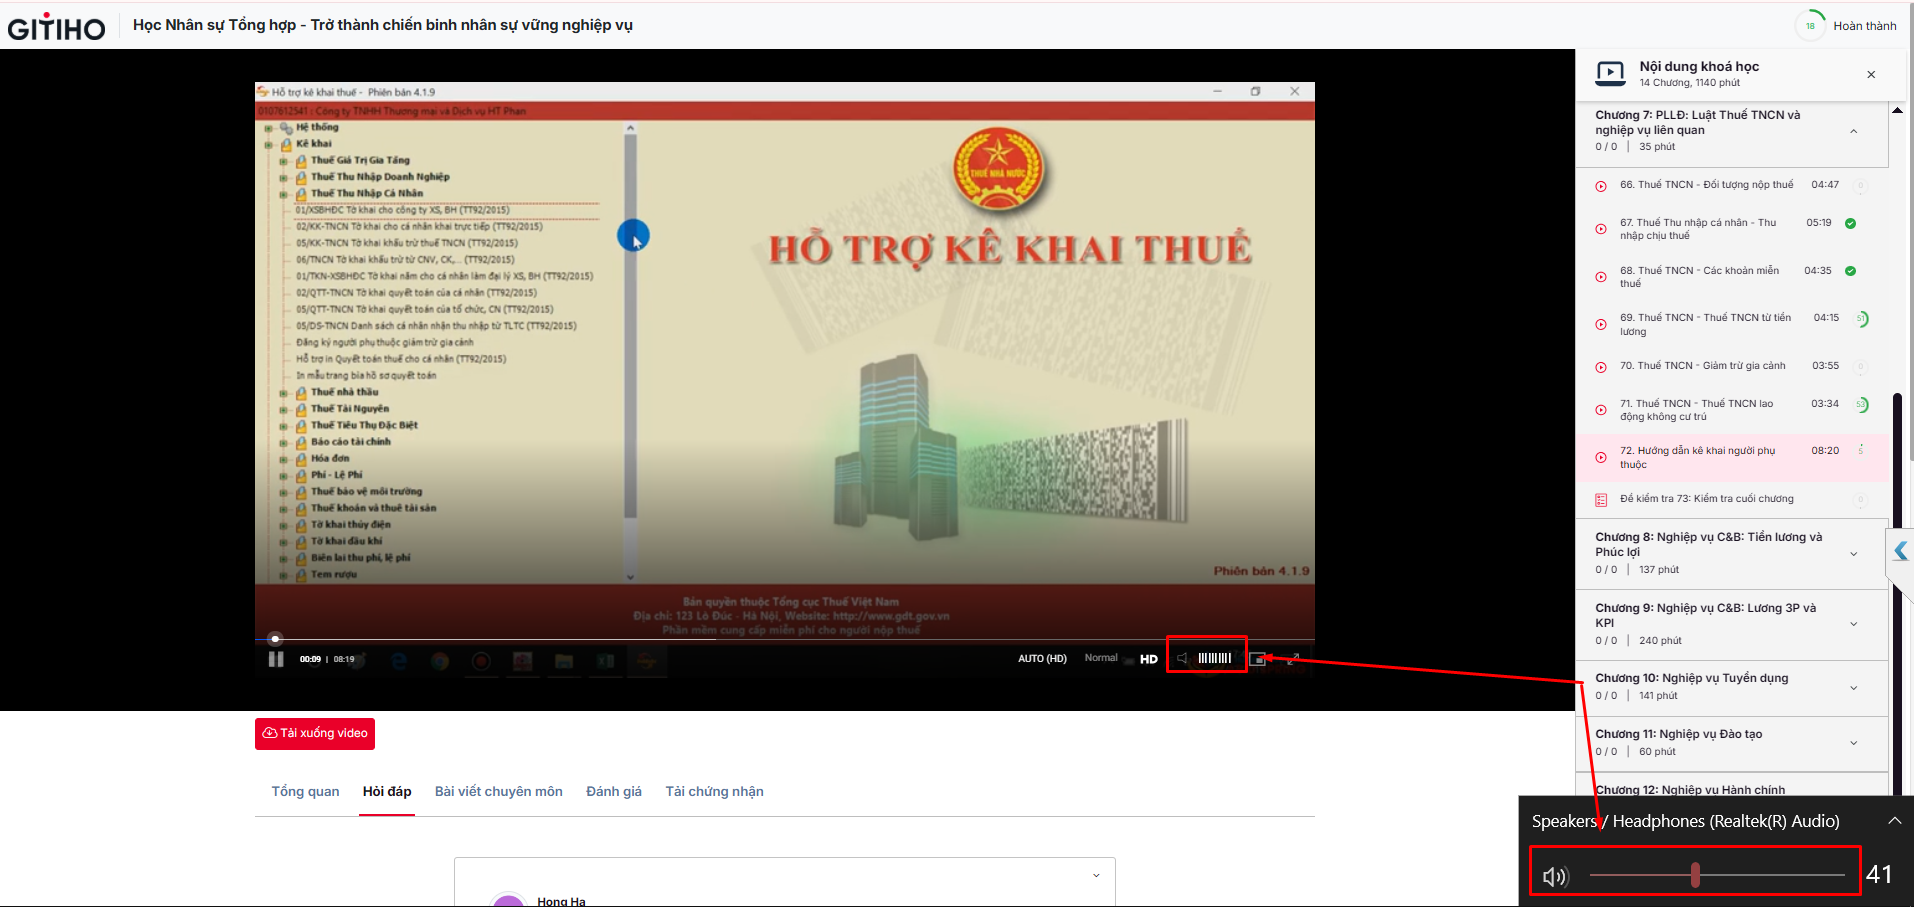1914x907 pixels.
Task: Click progress ring of lesson 72
Action: (x=1861, y=451)
